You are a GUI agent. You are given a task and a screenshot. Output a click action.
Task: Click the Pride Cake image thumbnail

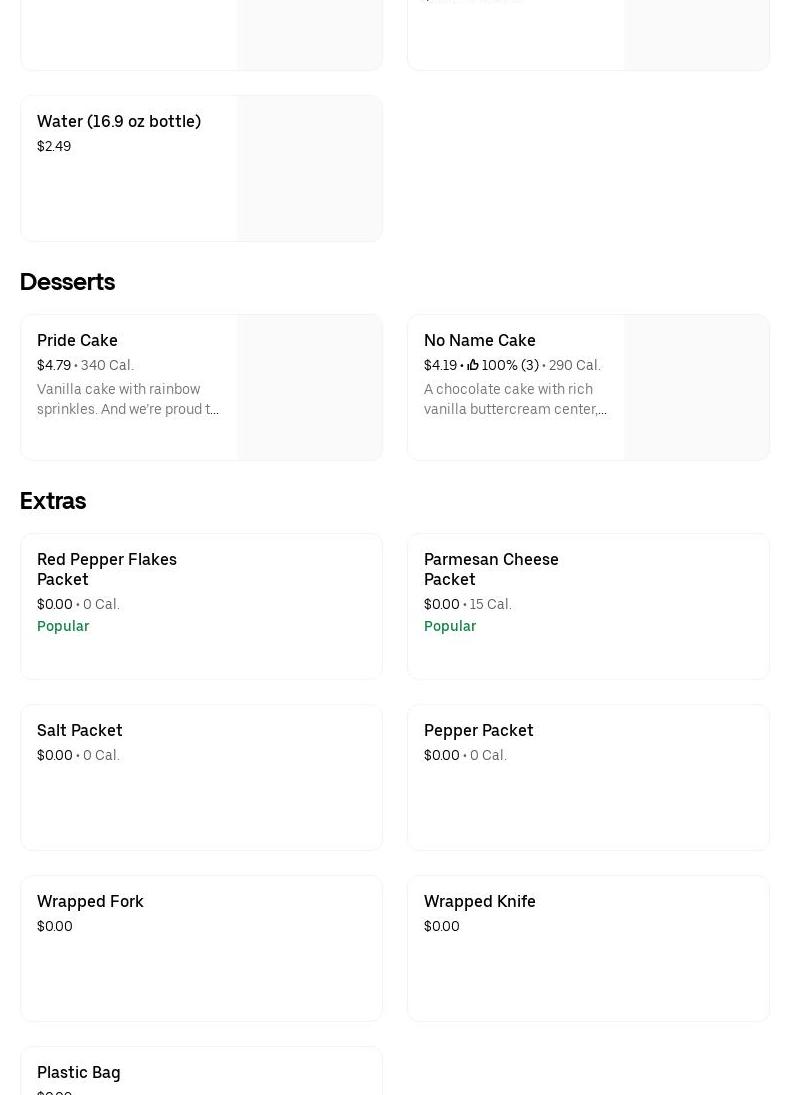[x=309, y=387]
